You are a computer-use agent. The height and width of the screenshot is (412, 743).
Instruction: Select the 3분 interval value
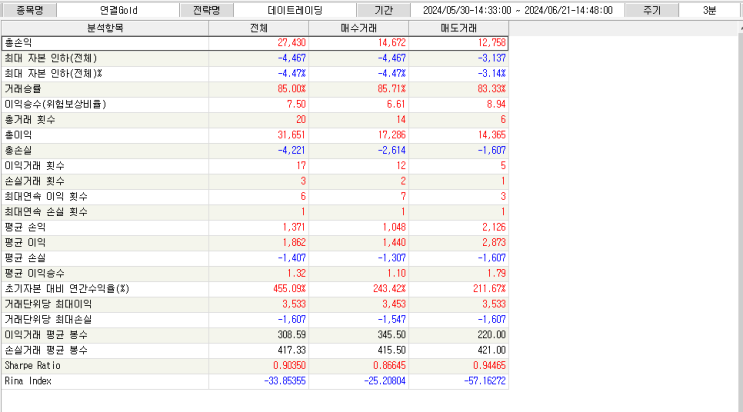tap(709, 10)
